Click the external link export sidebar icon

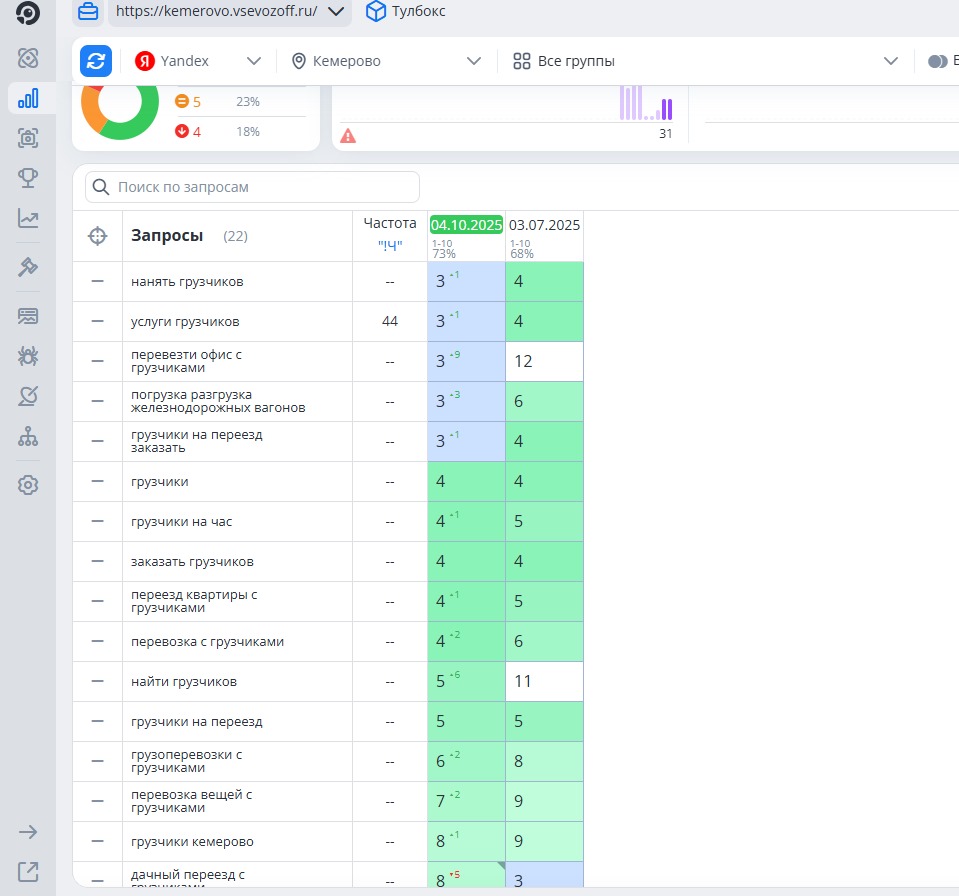[28, 872]
